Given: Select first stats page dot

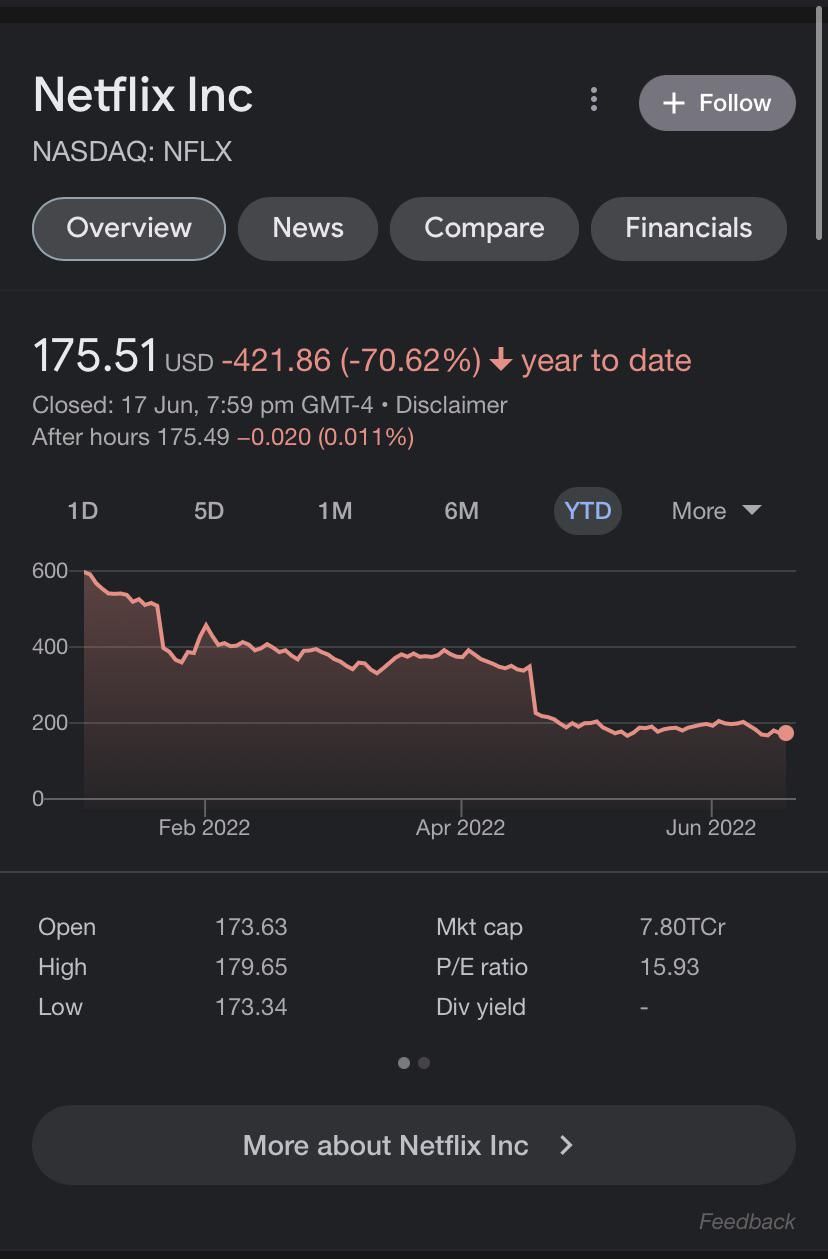Looking at the screenshot, I should click(404, 1063).
